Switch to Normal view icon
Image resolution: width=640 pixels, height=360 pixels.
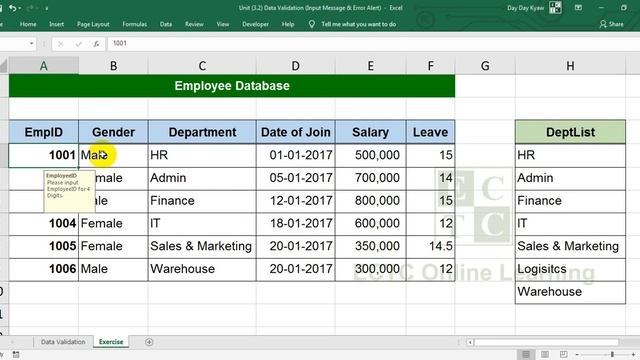tap(526, 354)
